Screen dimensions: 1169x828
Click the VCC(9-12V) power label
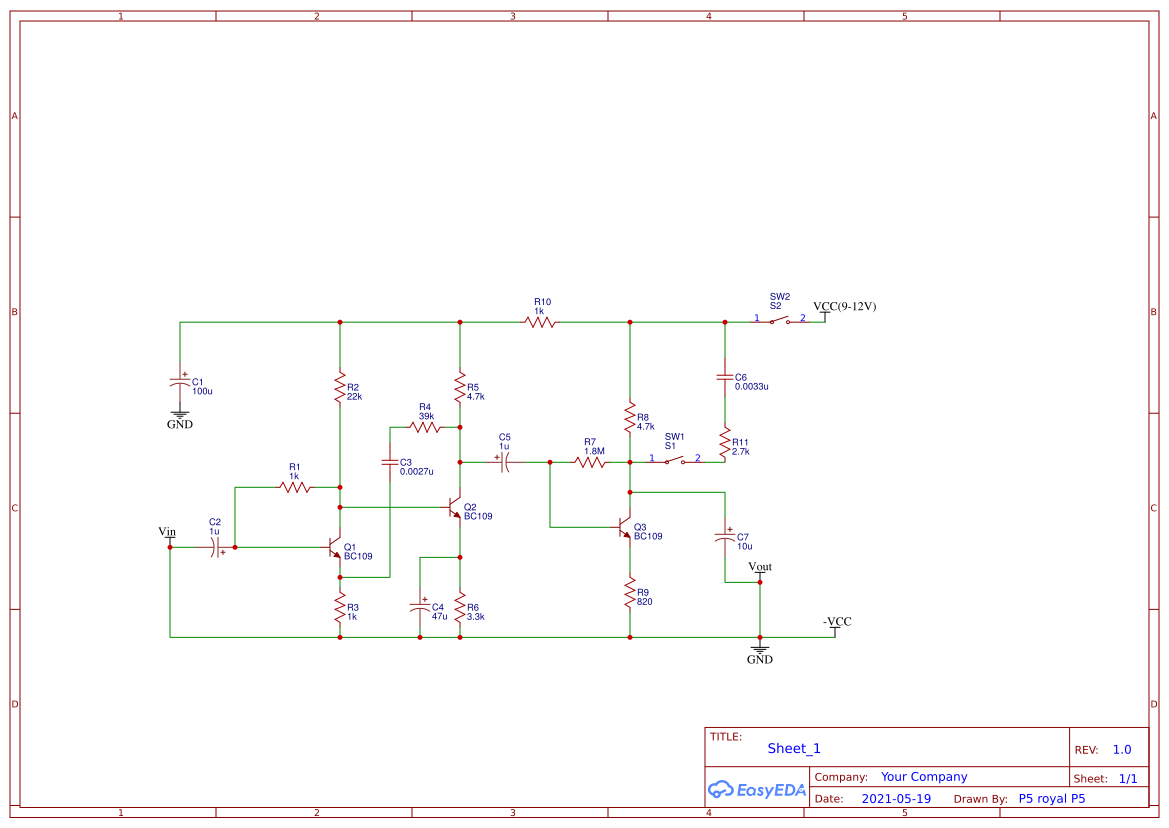pyautogui.click(x=845, y=307)
